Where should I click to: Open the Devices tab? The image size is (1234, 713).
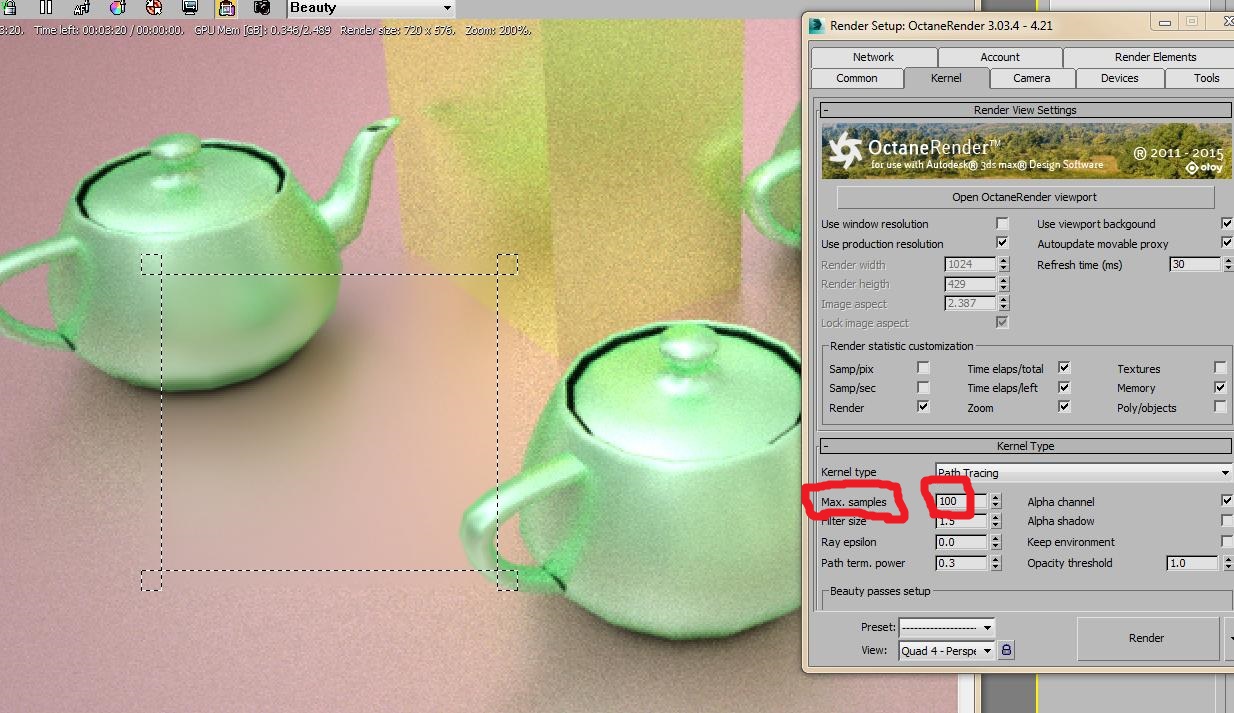[x=1119, y=78]
